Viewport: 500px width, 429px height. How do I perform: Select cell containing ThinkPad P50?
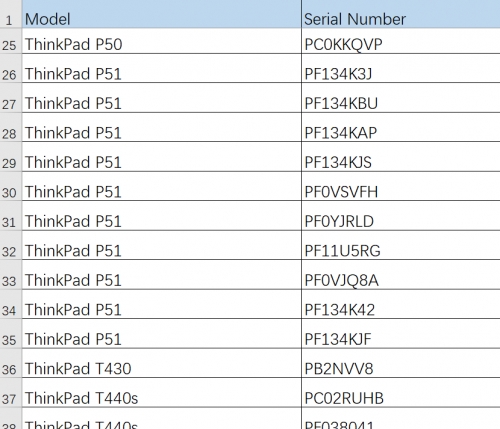pos(162,41)
